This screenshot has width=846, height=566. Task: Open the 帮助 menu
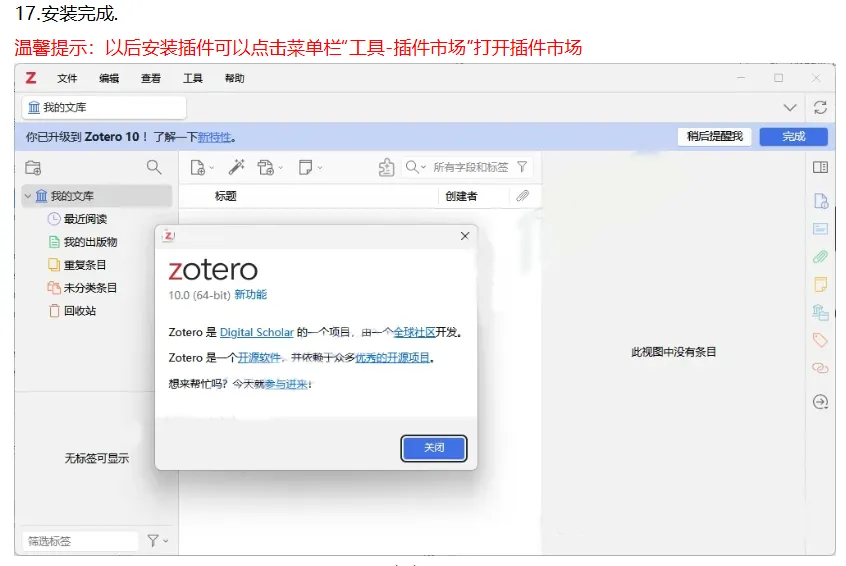tap(235, 79)
